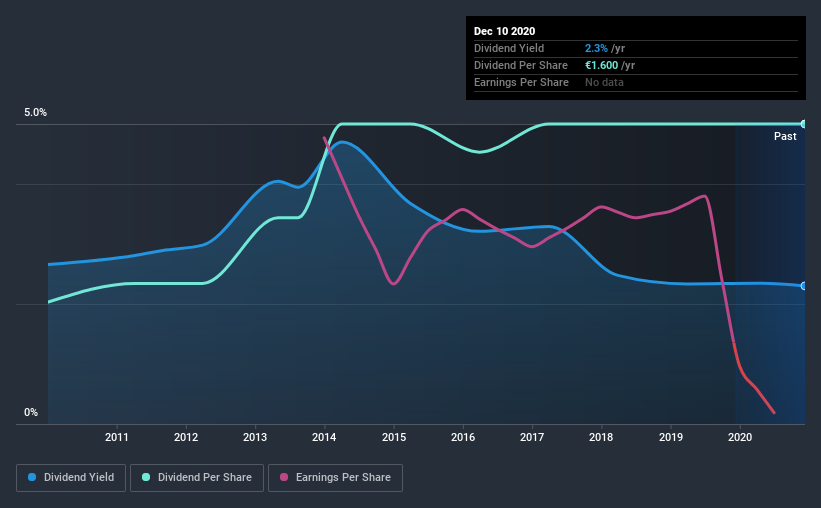The width and height of the screenshot is (821, 508).
Task: Click the 2020 x-axis label
Action: pyautogui.click(x=740, y=437)
